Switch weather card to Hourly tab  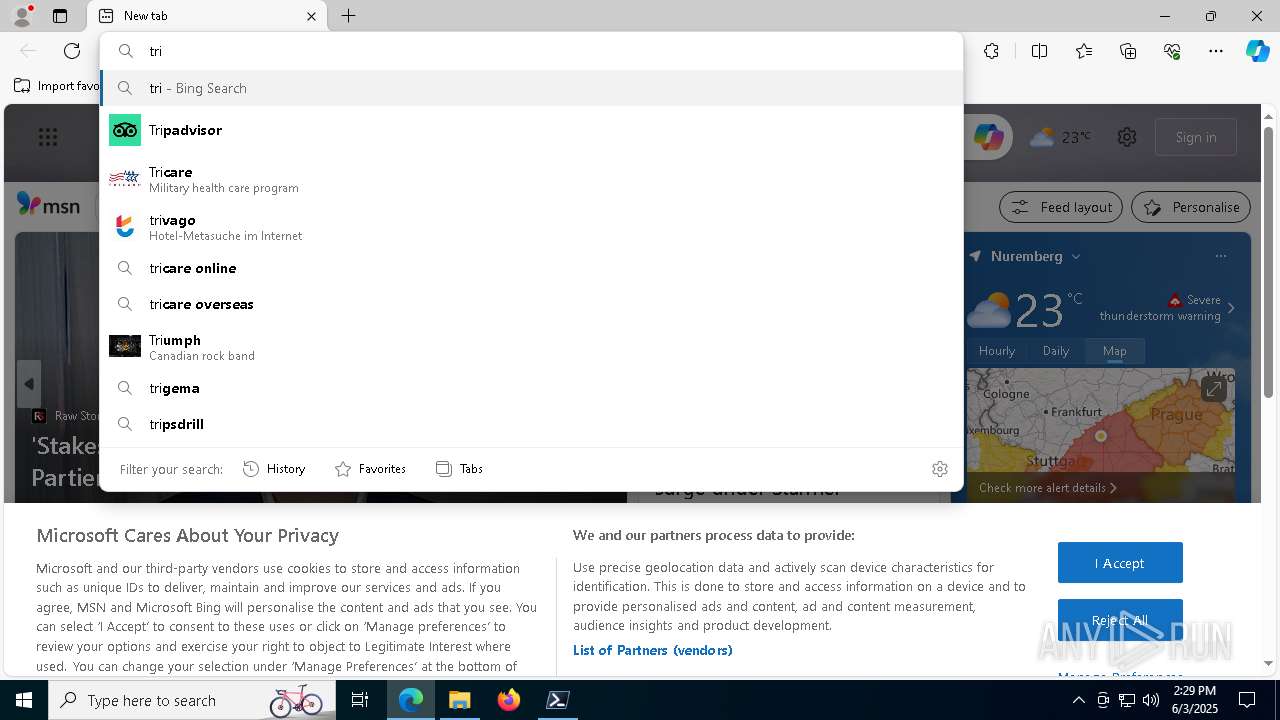click(x=997, y=351)
